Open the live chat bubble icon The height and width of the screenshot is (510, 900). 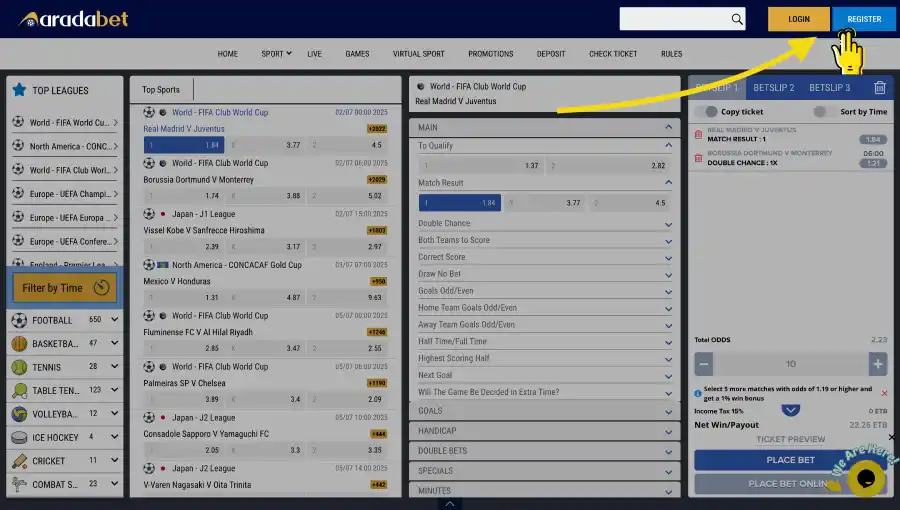point(866,478)
